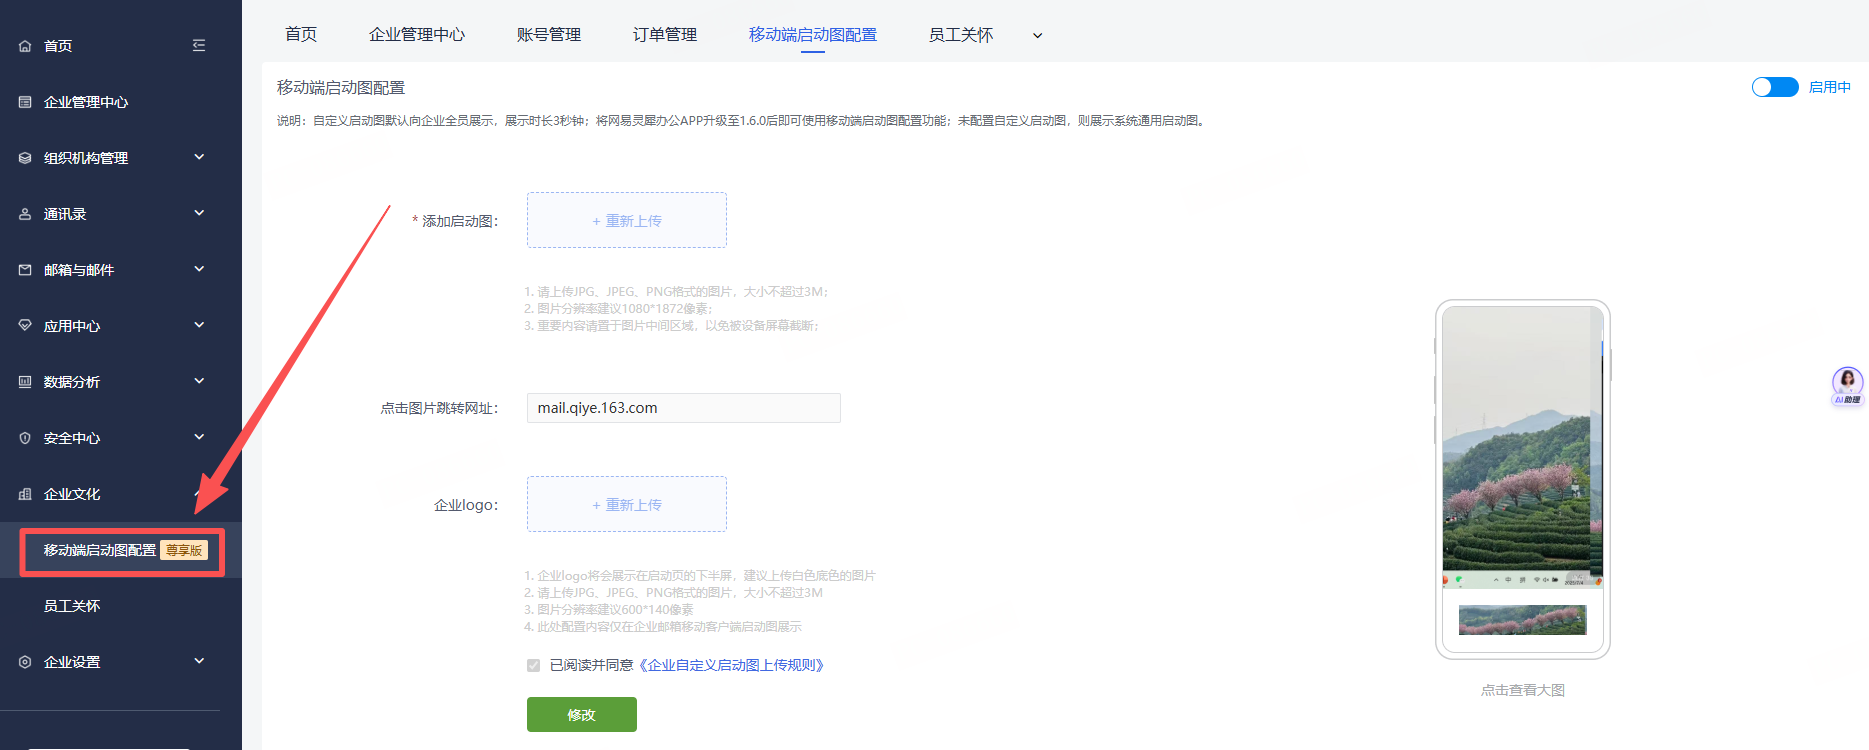Click the 安全中心 shield icon

click(25, 438)
